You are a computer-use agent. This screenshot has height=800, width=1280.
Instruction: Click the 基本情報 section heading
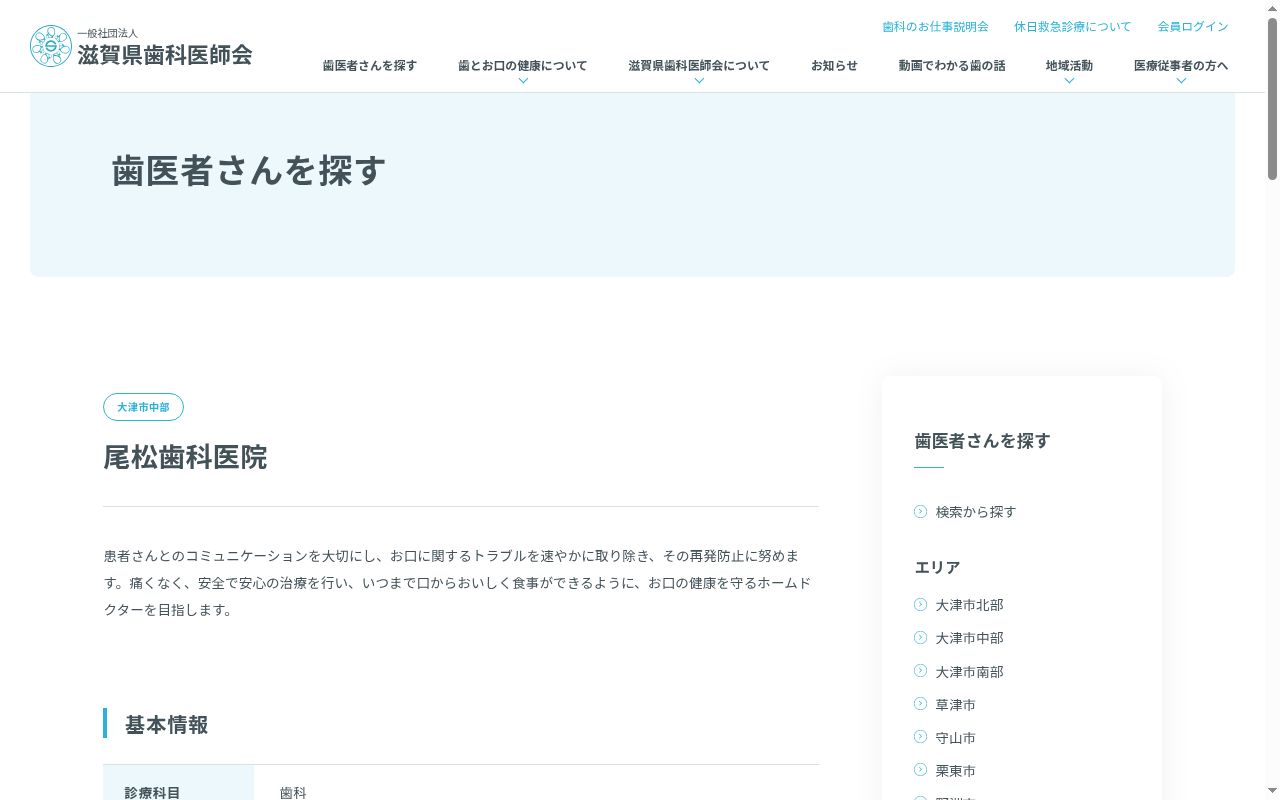point(166,724)
